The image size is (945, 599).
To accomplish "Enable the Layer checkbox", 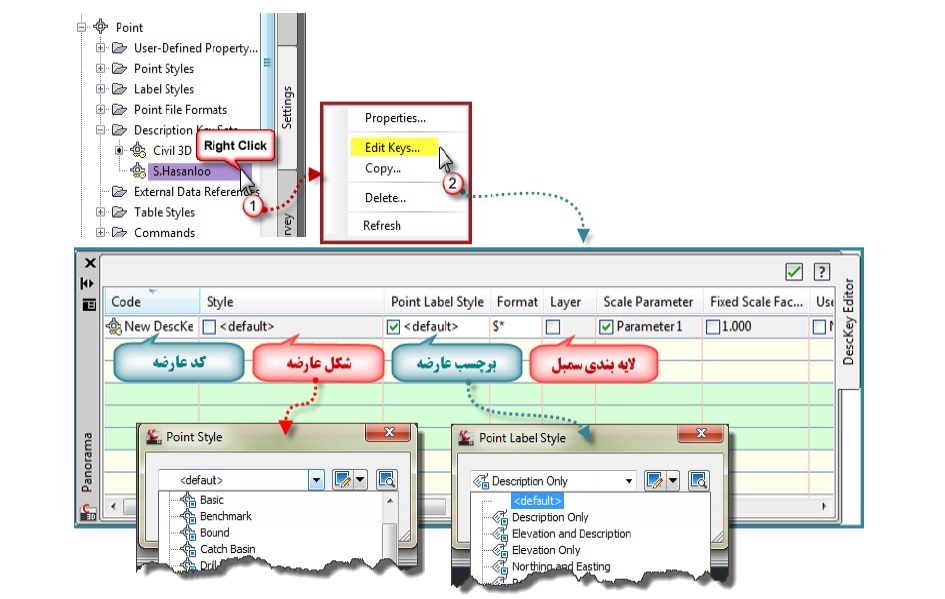I will (x=553, y=327).
